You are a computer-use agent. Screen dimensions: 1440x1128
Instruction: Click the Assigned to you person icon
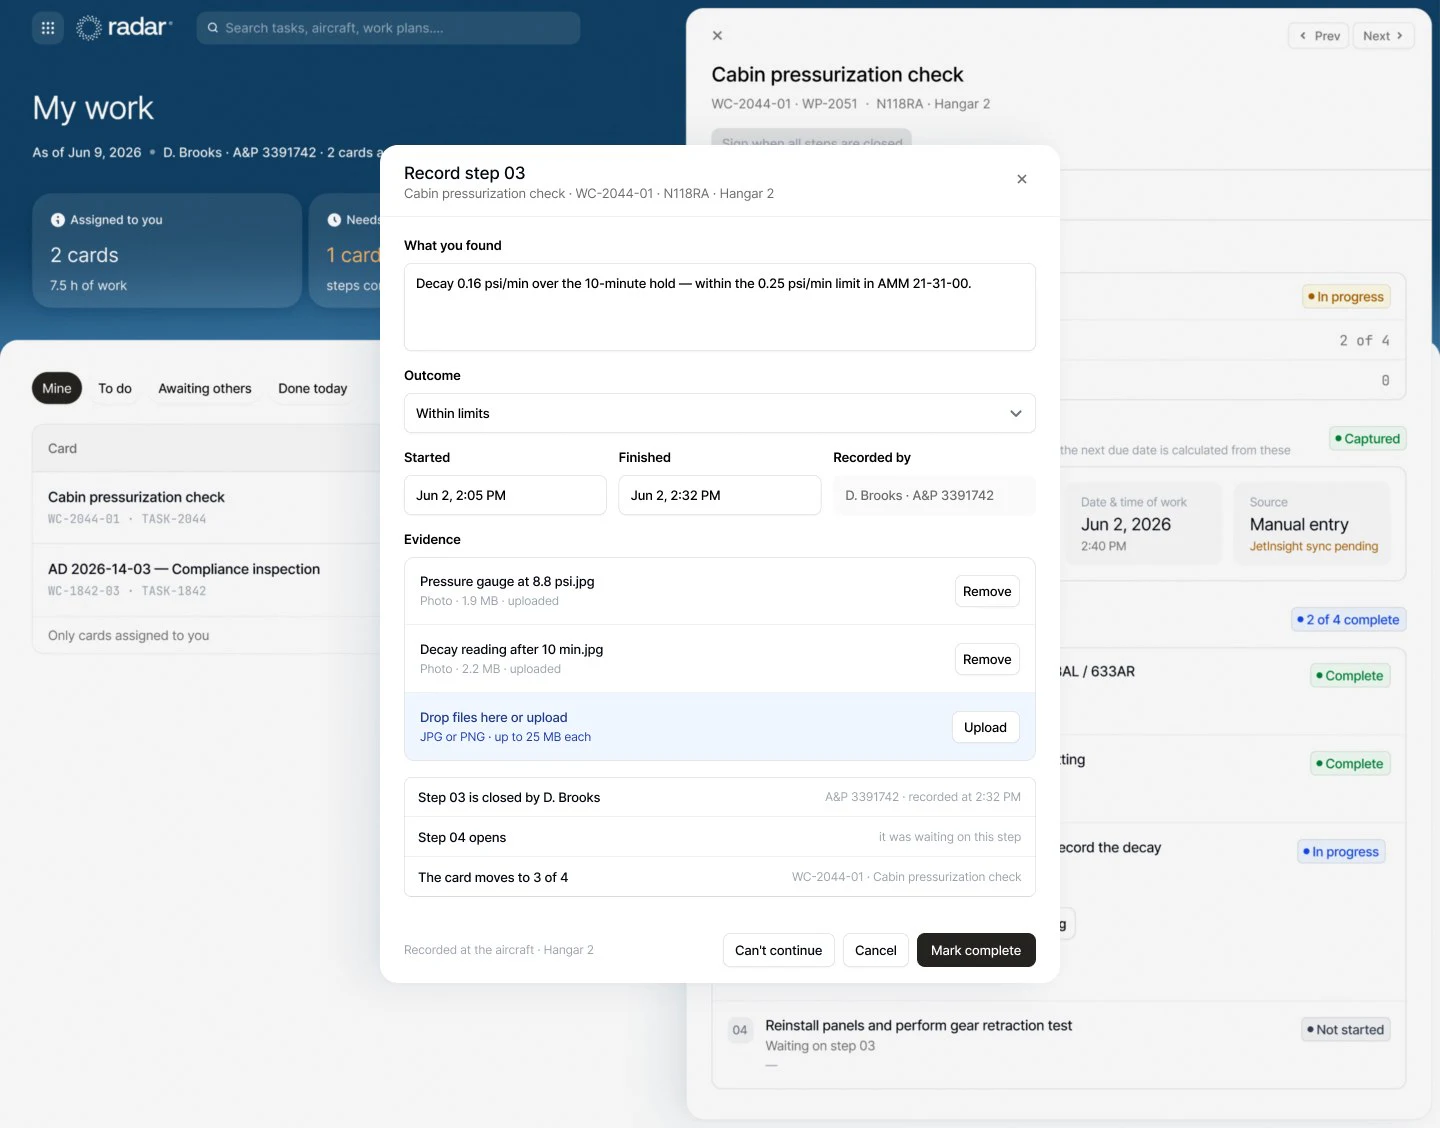58,220
